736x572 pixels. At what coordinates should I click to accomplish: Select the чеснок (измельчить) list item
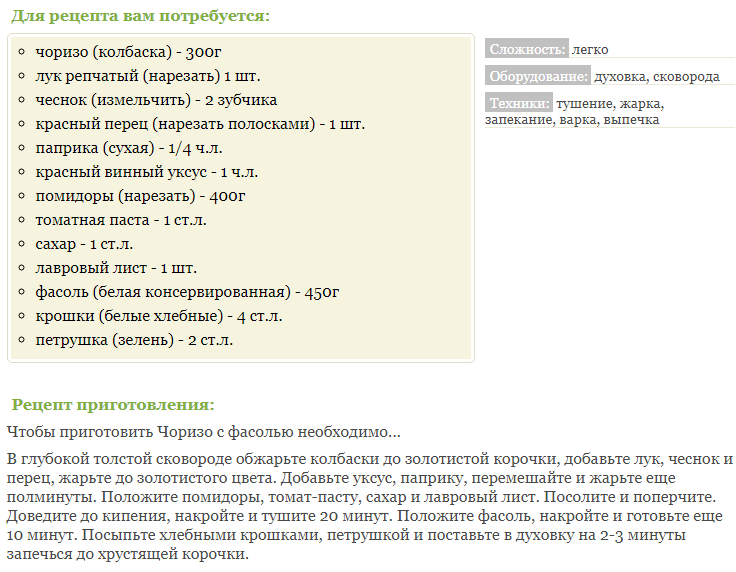(x=156, y=100)
